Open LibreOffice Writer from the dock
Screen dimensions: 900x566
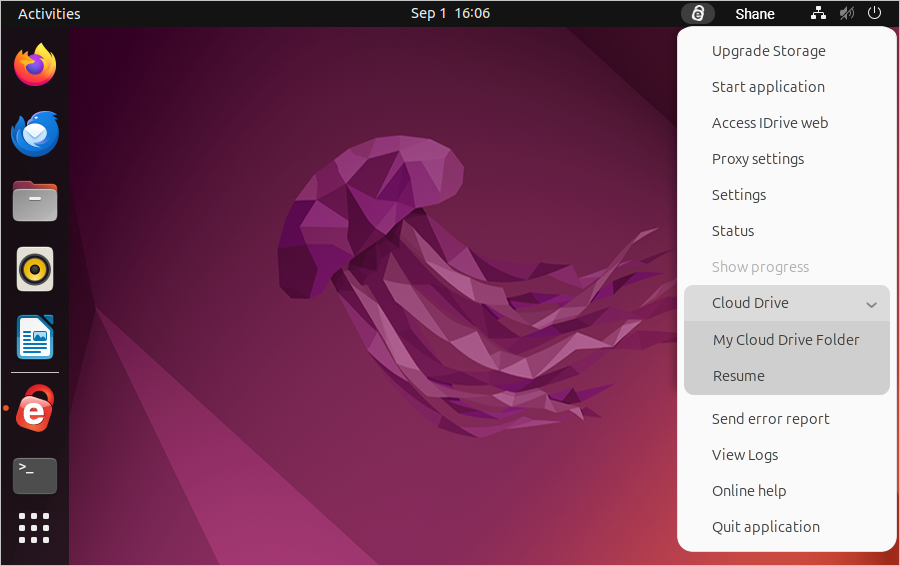[35, 337]
